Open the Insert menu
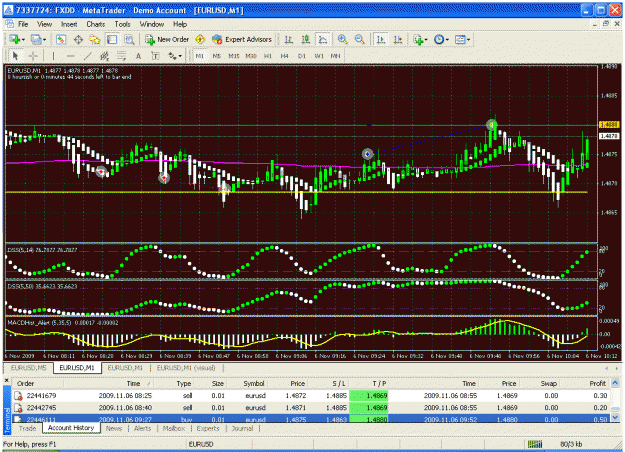Image resolution: width=625 pixels, height=452 pixels. pos(69,24)
